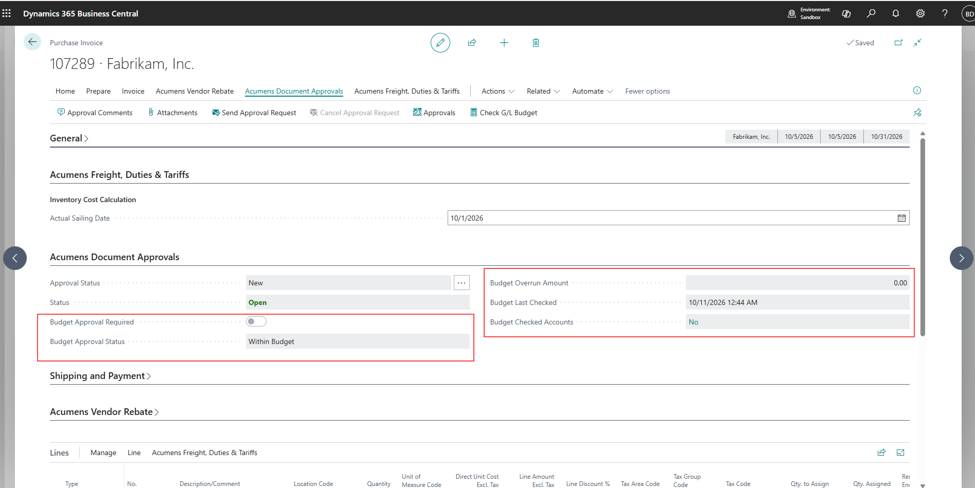Expand the General section
The width and height of the screenshot is (975, 488).
tap(68, 138)
